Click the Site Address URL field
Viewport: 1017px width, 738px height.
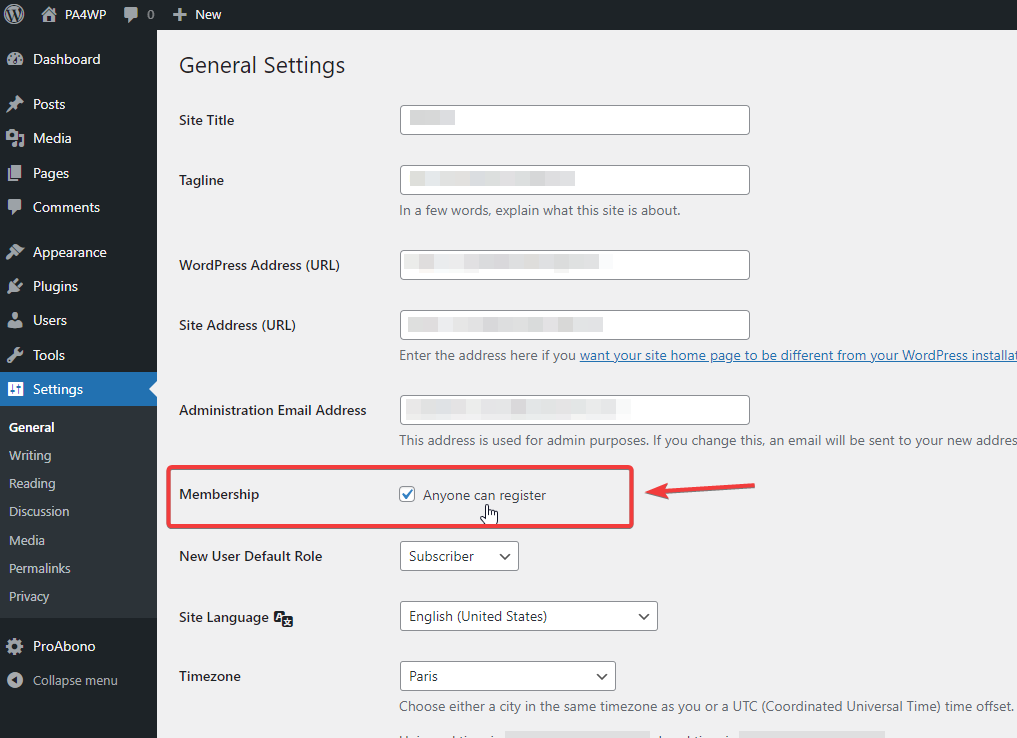point(575,325)
